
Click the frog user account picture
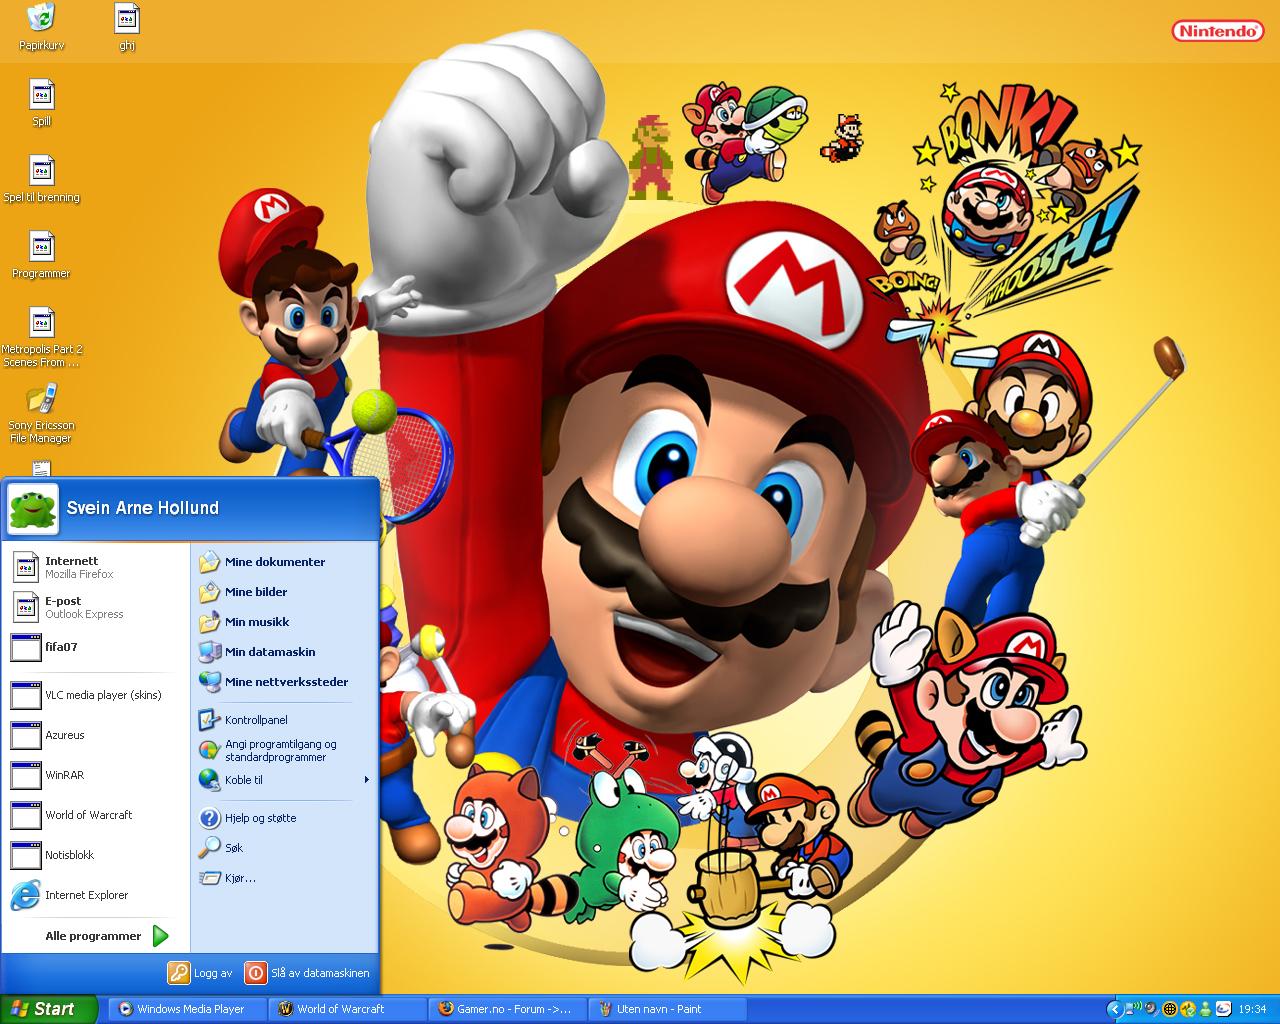tap(33, 509)
